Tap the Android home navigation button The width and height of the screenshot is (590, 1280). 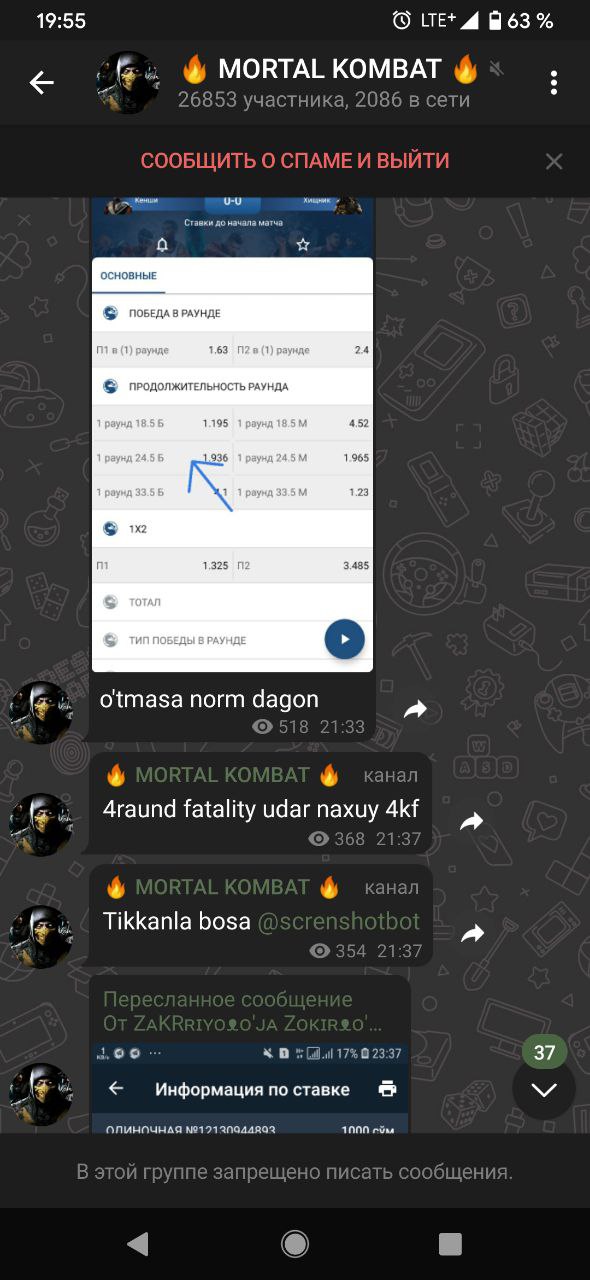[295, 1243]
